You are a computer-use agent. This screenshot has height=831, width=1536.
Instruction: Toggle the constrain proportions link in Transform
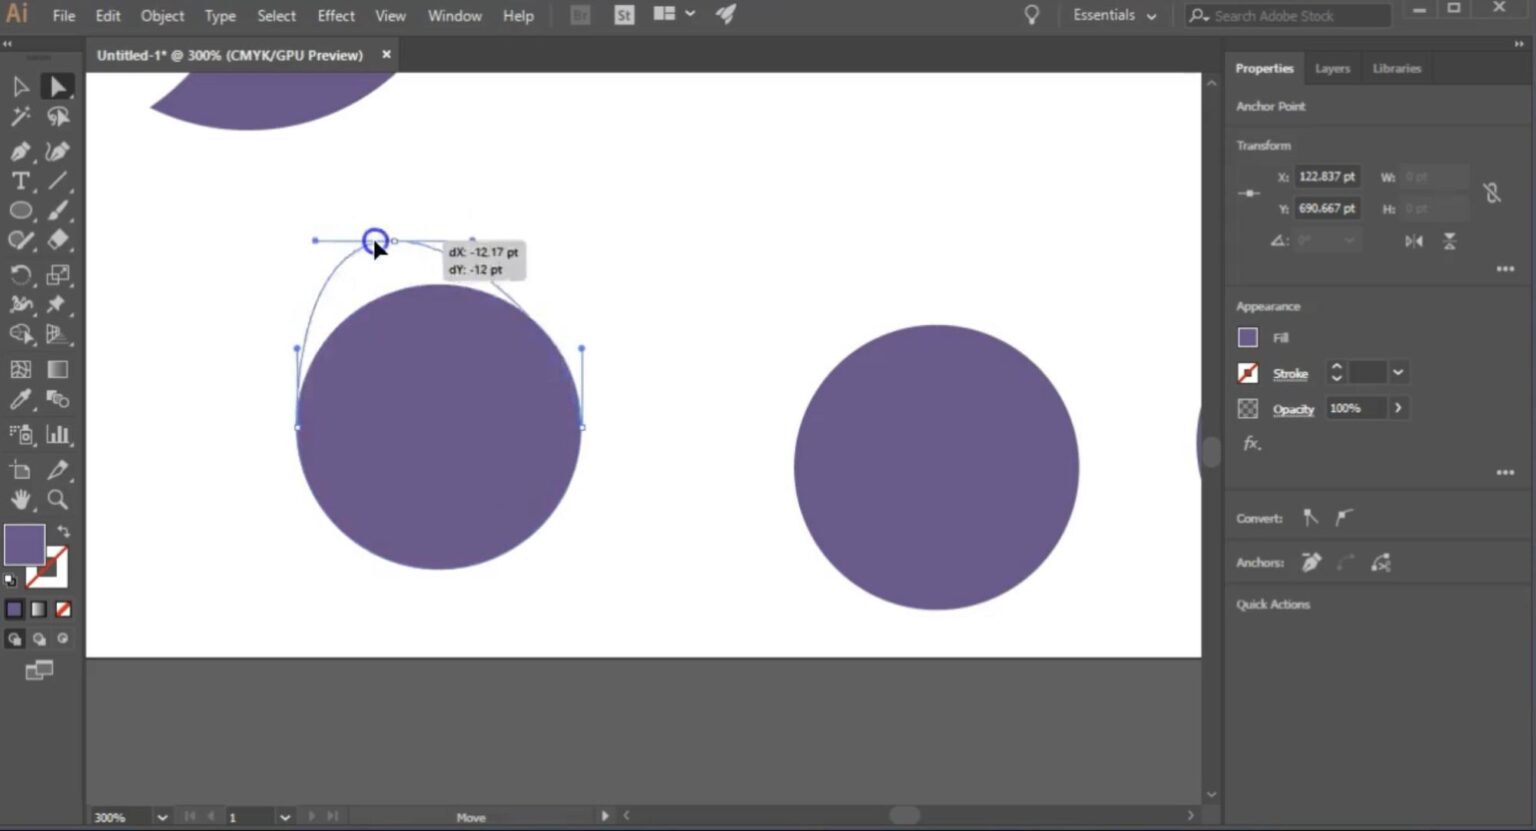coord(1493,193)
